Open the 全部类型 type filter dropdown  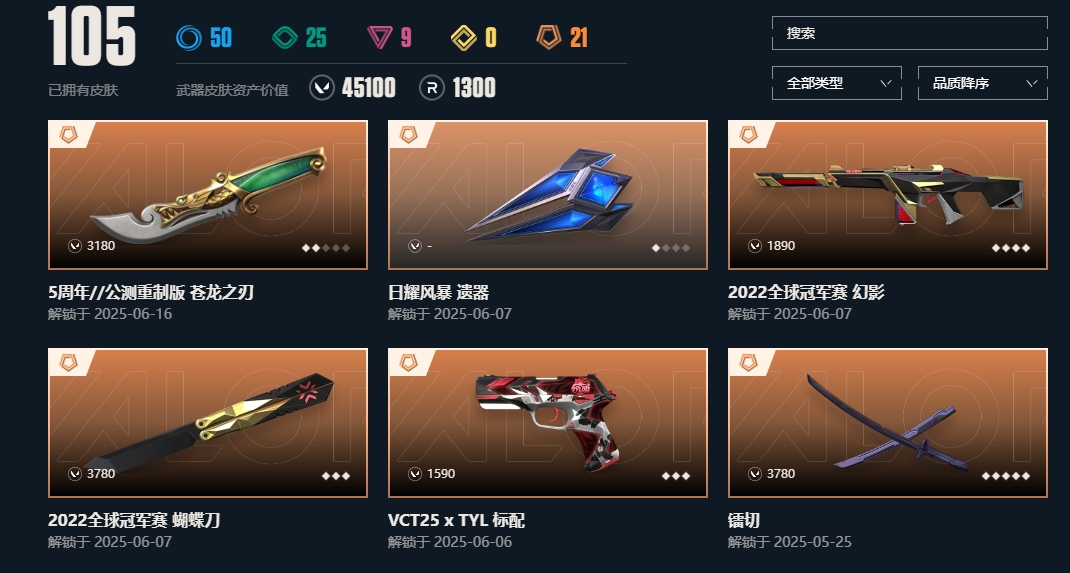coord(837,83)
